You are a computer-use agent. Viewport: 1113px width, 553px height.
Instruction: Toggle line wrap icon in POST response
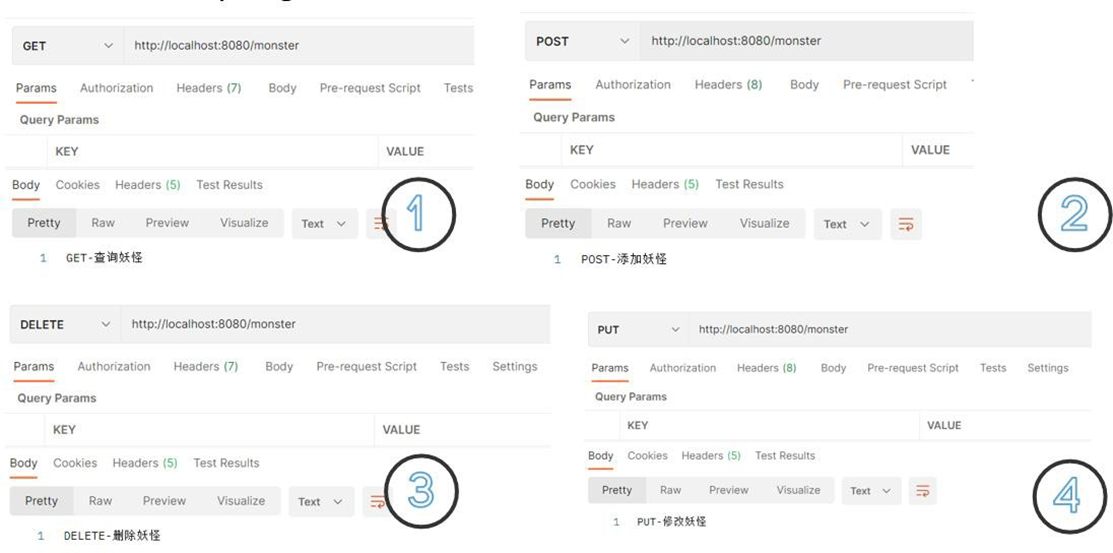coord(905,224)
